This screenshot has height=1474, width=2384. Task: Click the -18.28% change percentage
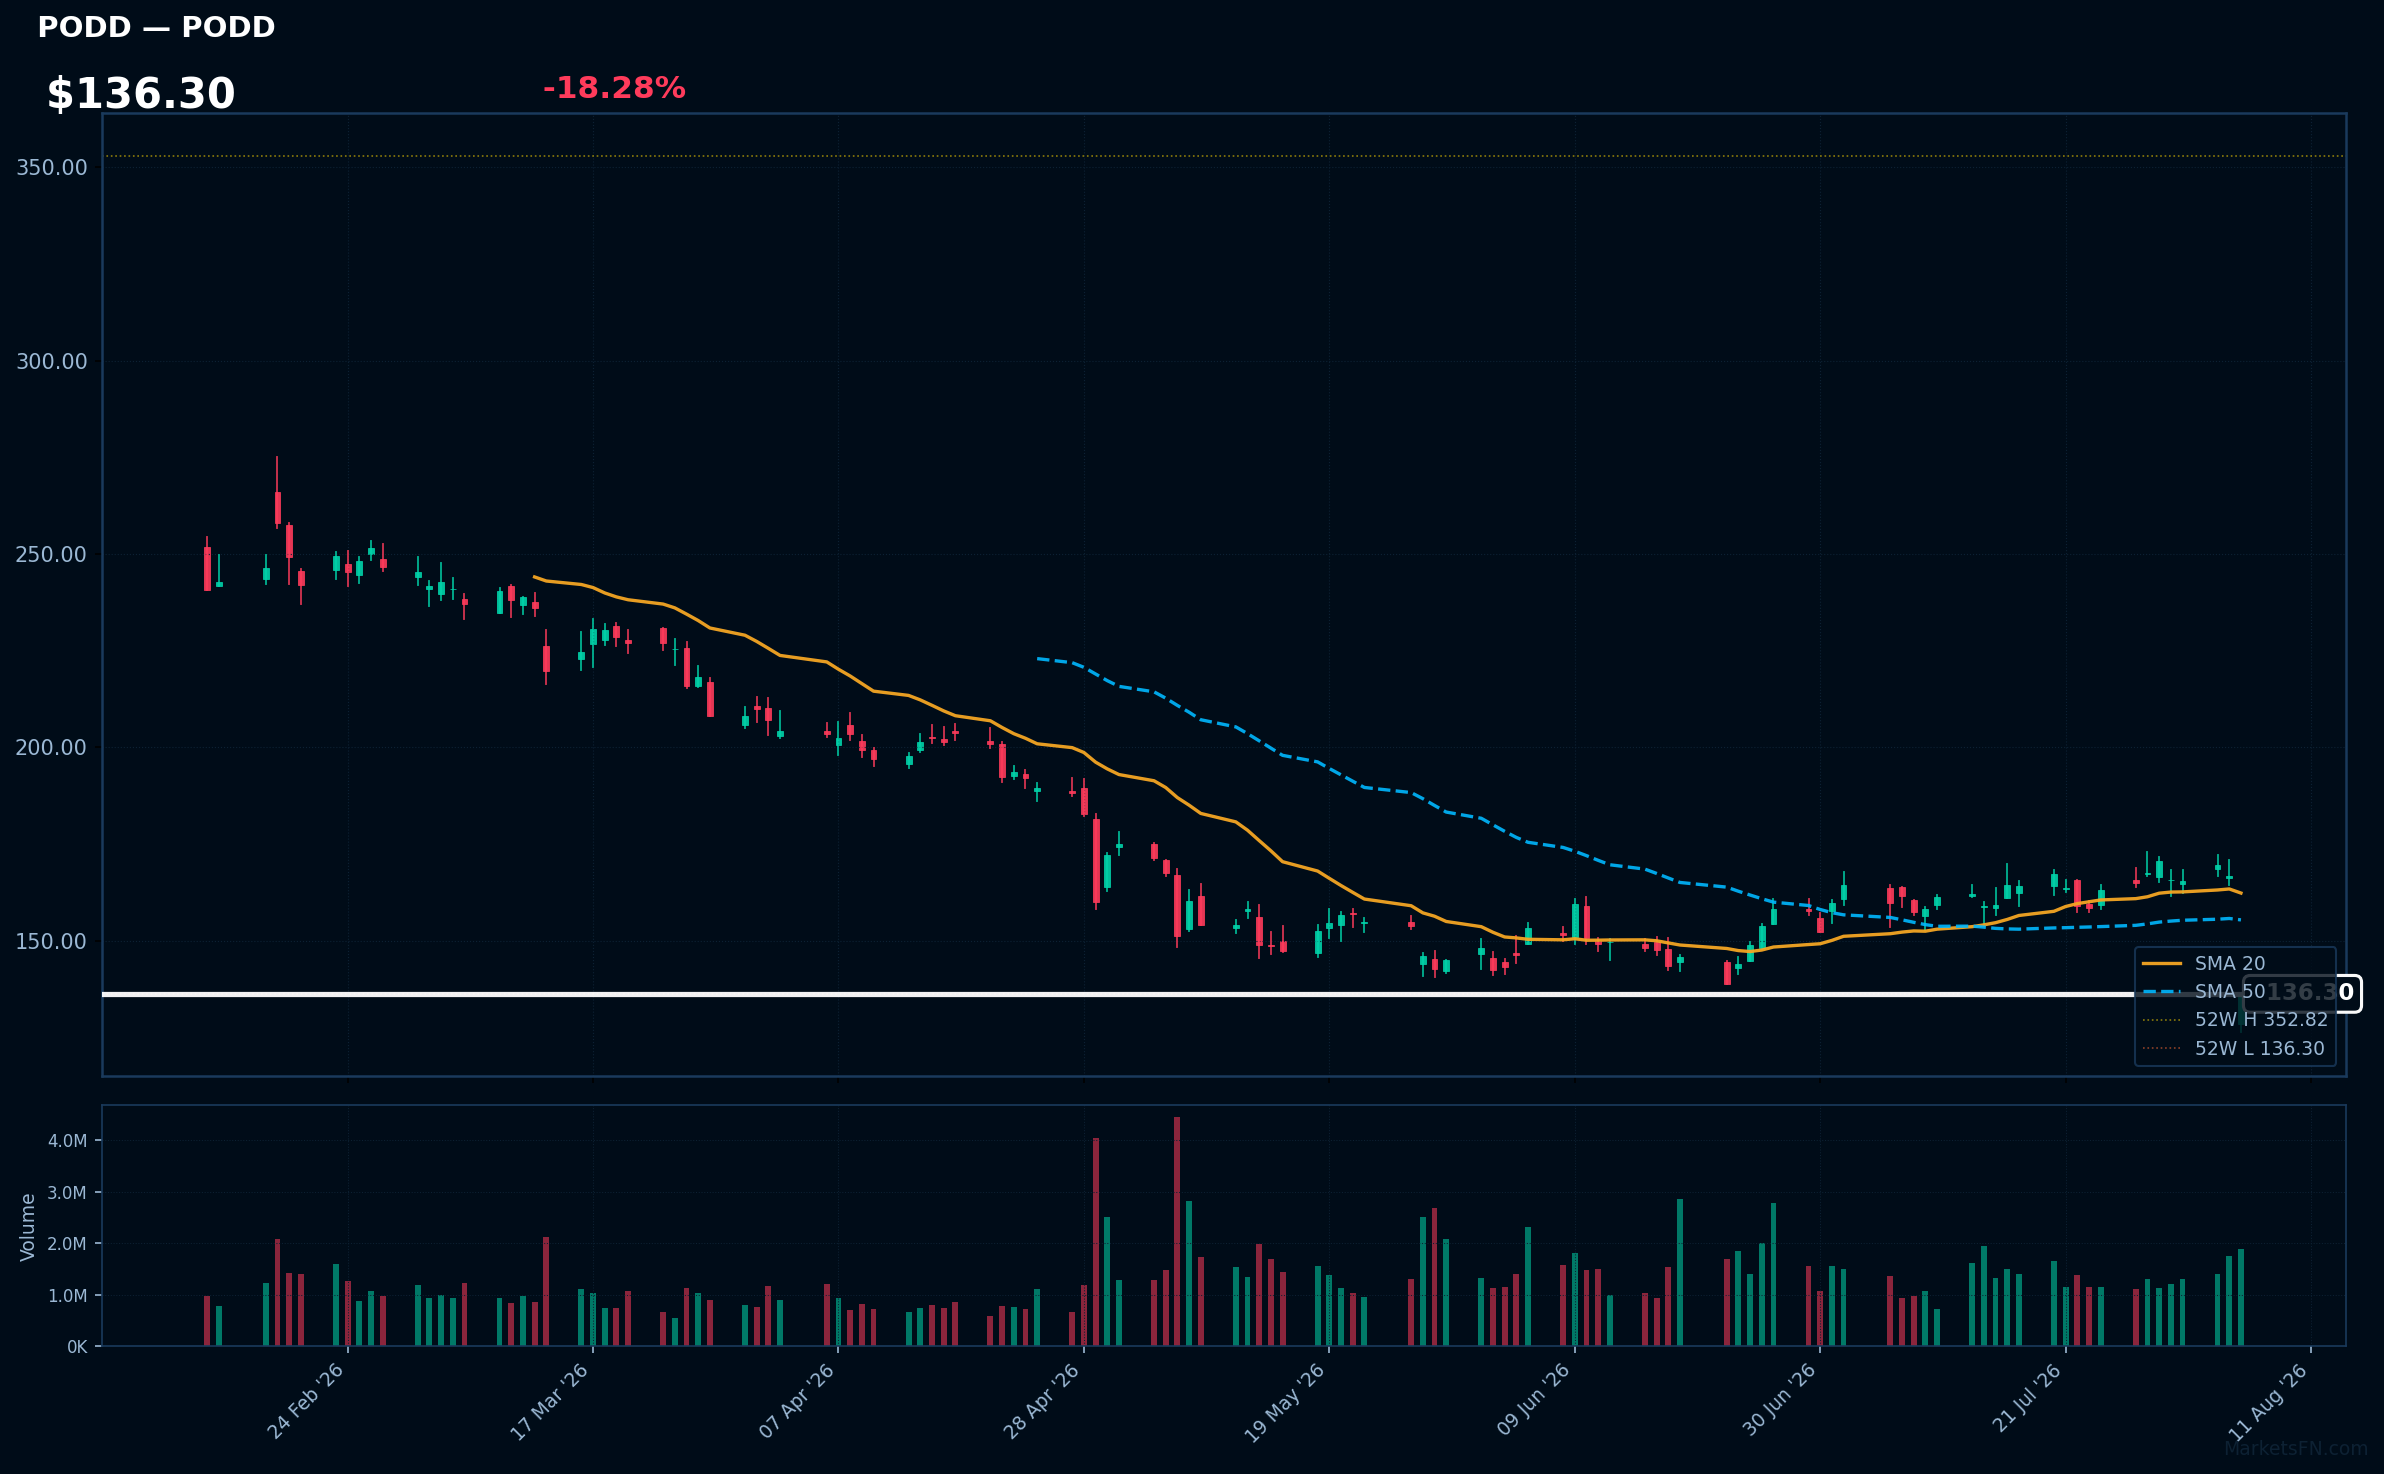[614, 88]
